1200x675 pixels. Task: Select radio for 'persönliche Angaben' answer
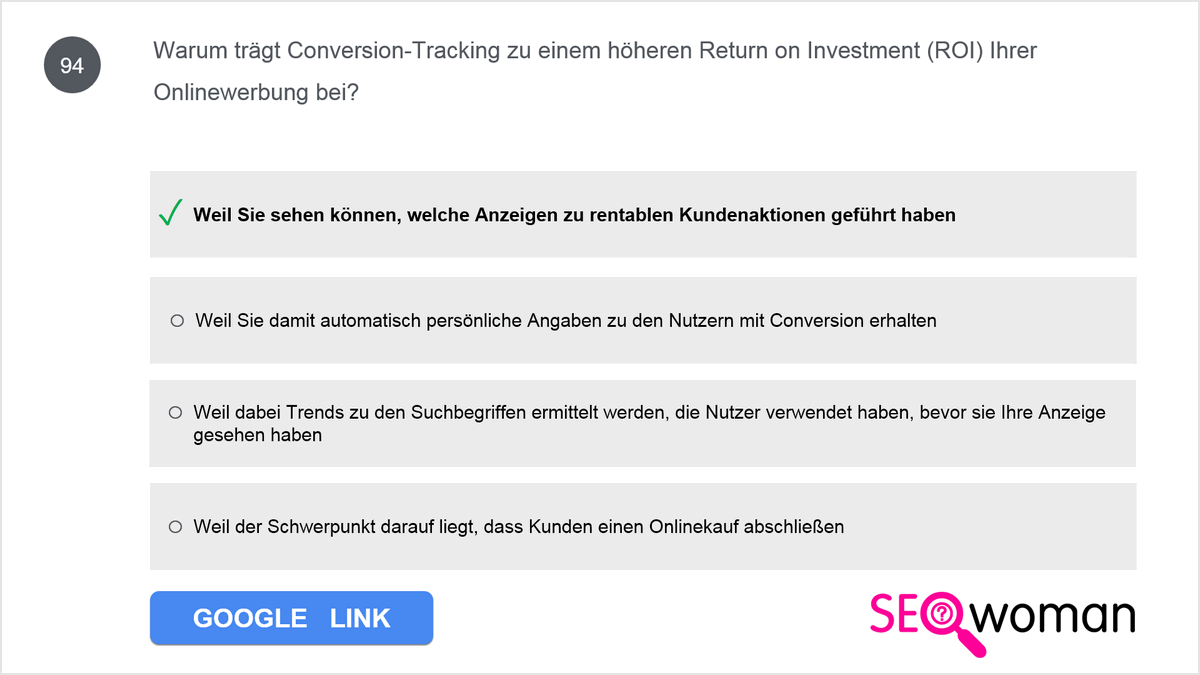coord(177,321)
